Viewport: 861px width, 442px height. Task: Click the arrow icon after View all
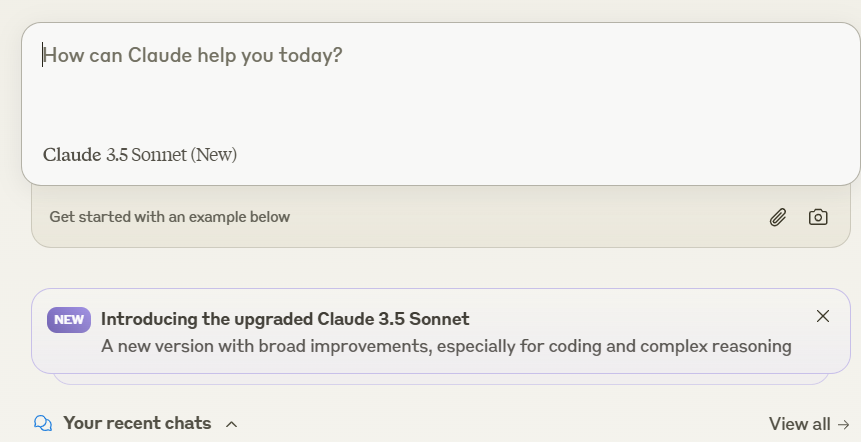(843, 424)
